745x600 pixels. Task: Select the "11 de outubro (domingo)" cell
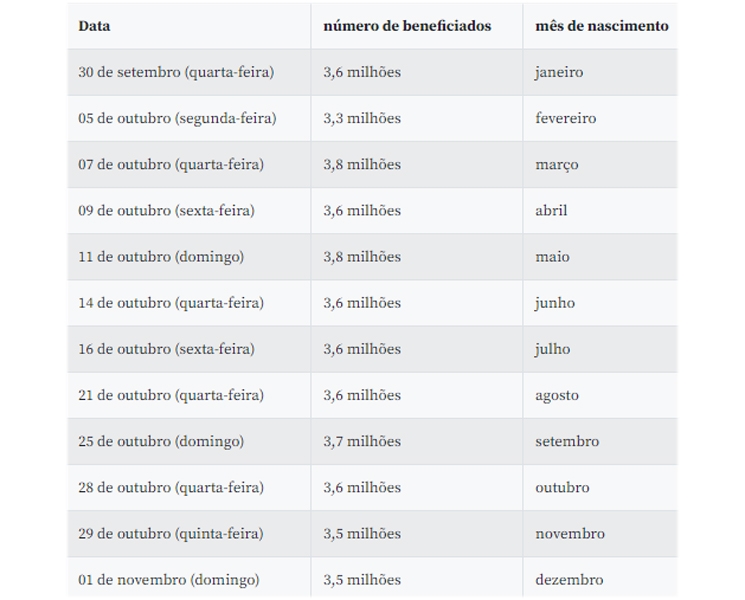pos(189,257)
